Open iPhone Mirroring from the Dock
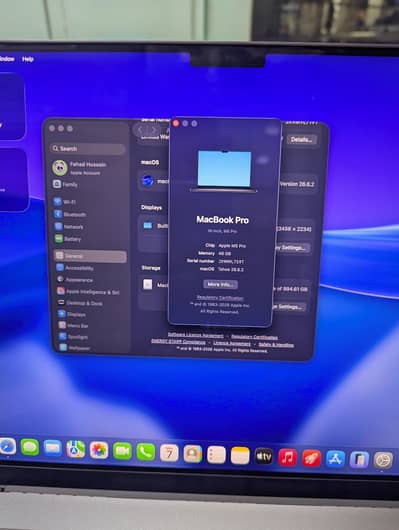 point(359,460)
